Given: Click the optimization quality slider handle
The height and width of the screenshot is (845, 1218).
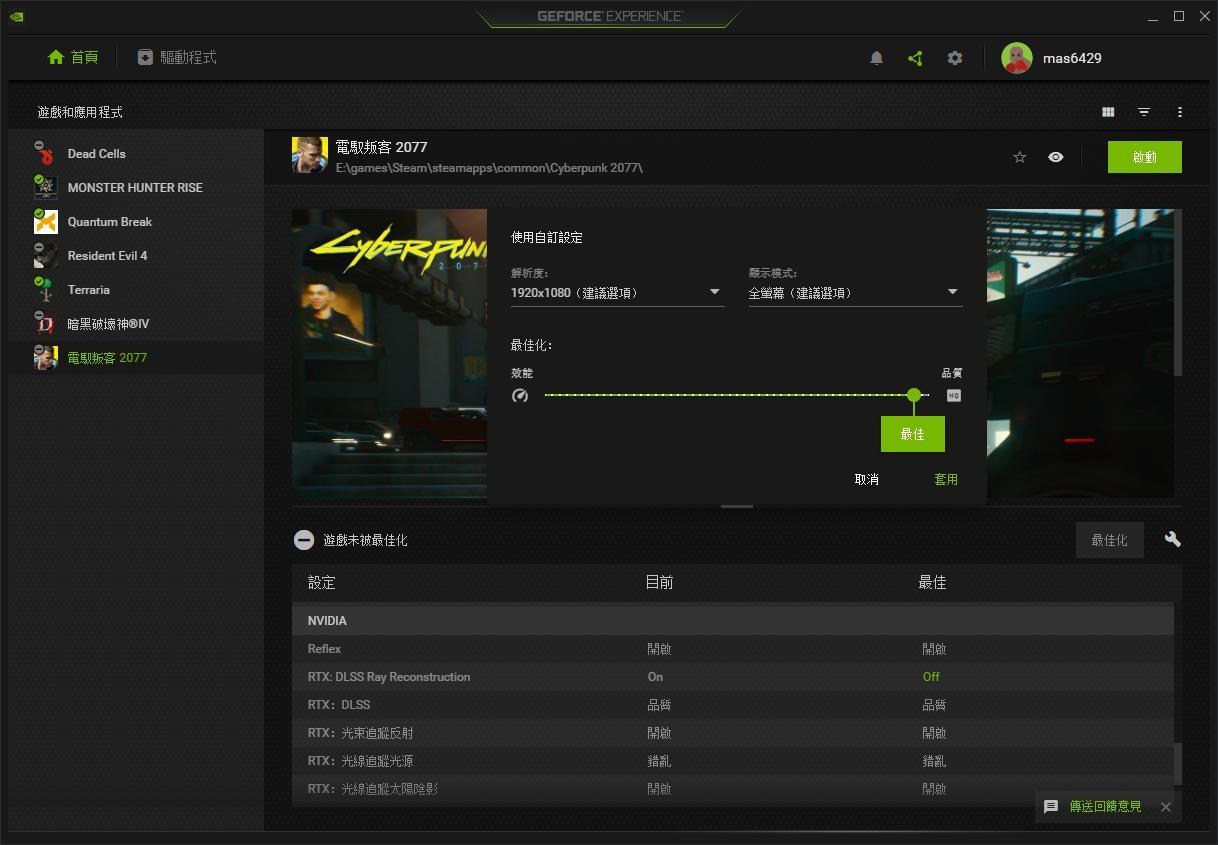Looking at the screenshot, I should 913,395.
